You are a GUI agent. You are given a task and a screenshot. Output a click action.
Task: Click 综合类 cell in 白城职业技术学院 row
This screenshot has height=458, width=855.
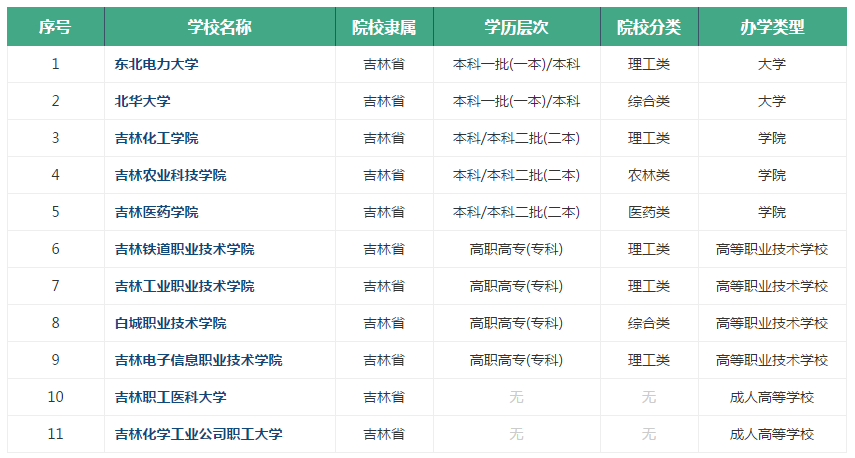649,323
